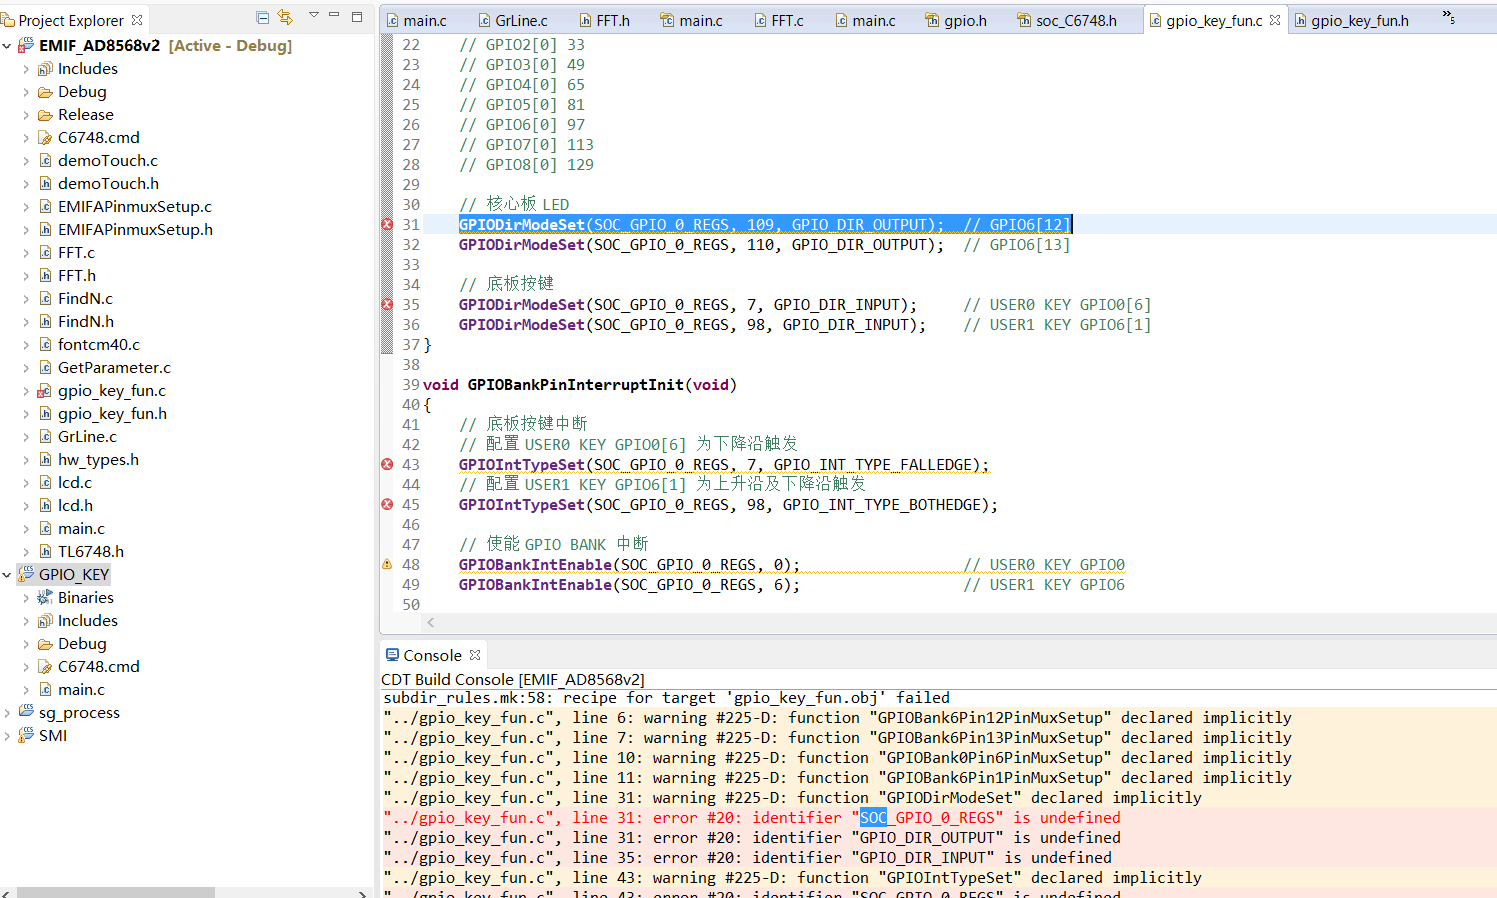This screenshot has width=1497, height=898.
Task: Click error marker on line 31
Action: pos(387,225)
